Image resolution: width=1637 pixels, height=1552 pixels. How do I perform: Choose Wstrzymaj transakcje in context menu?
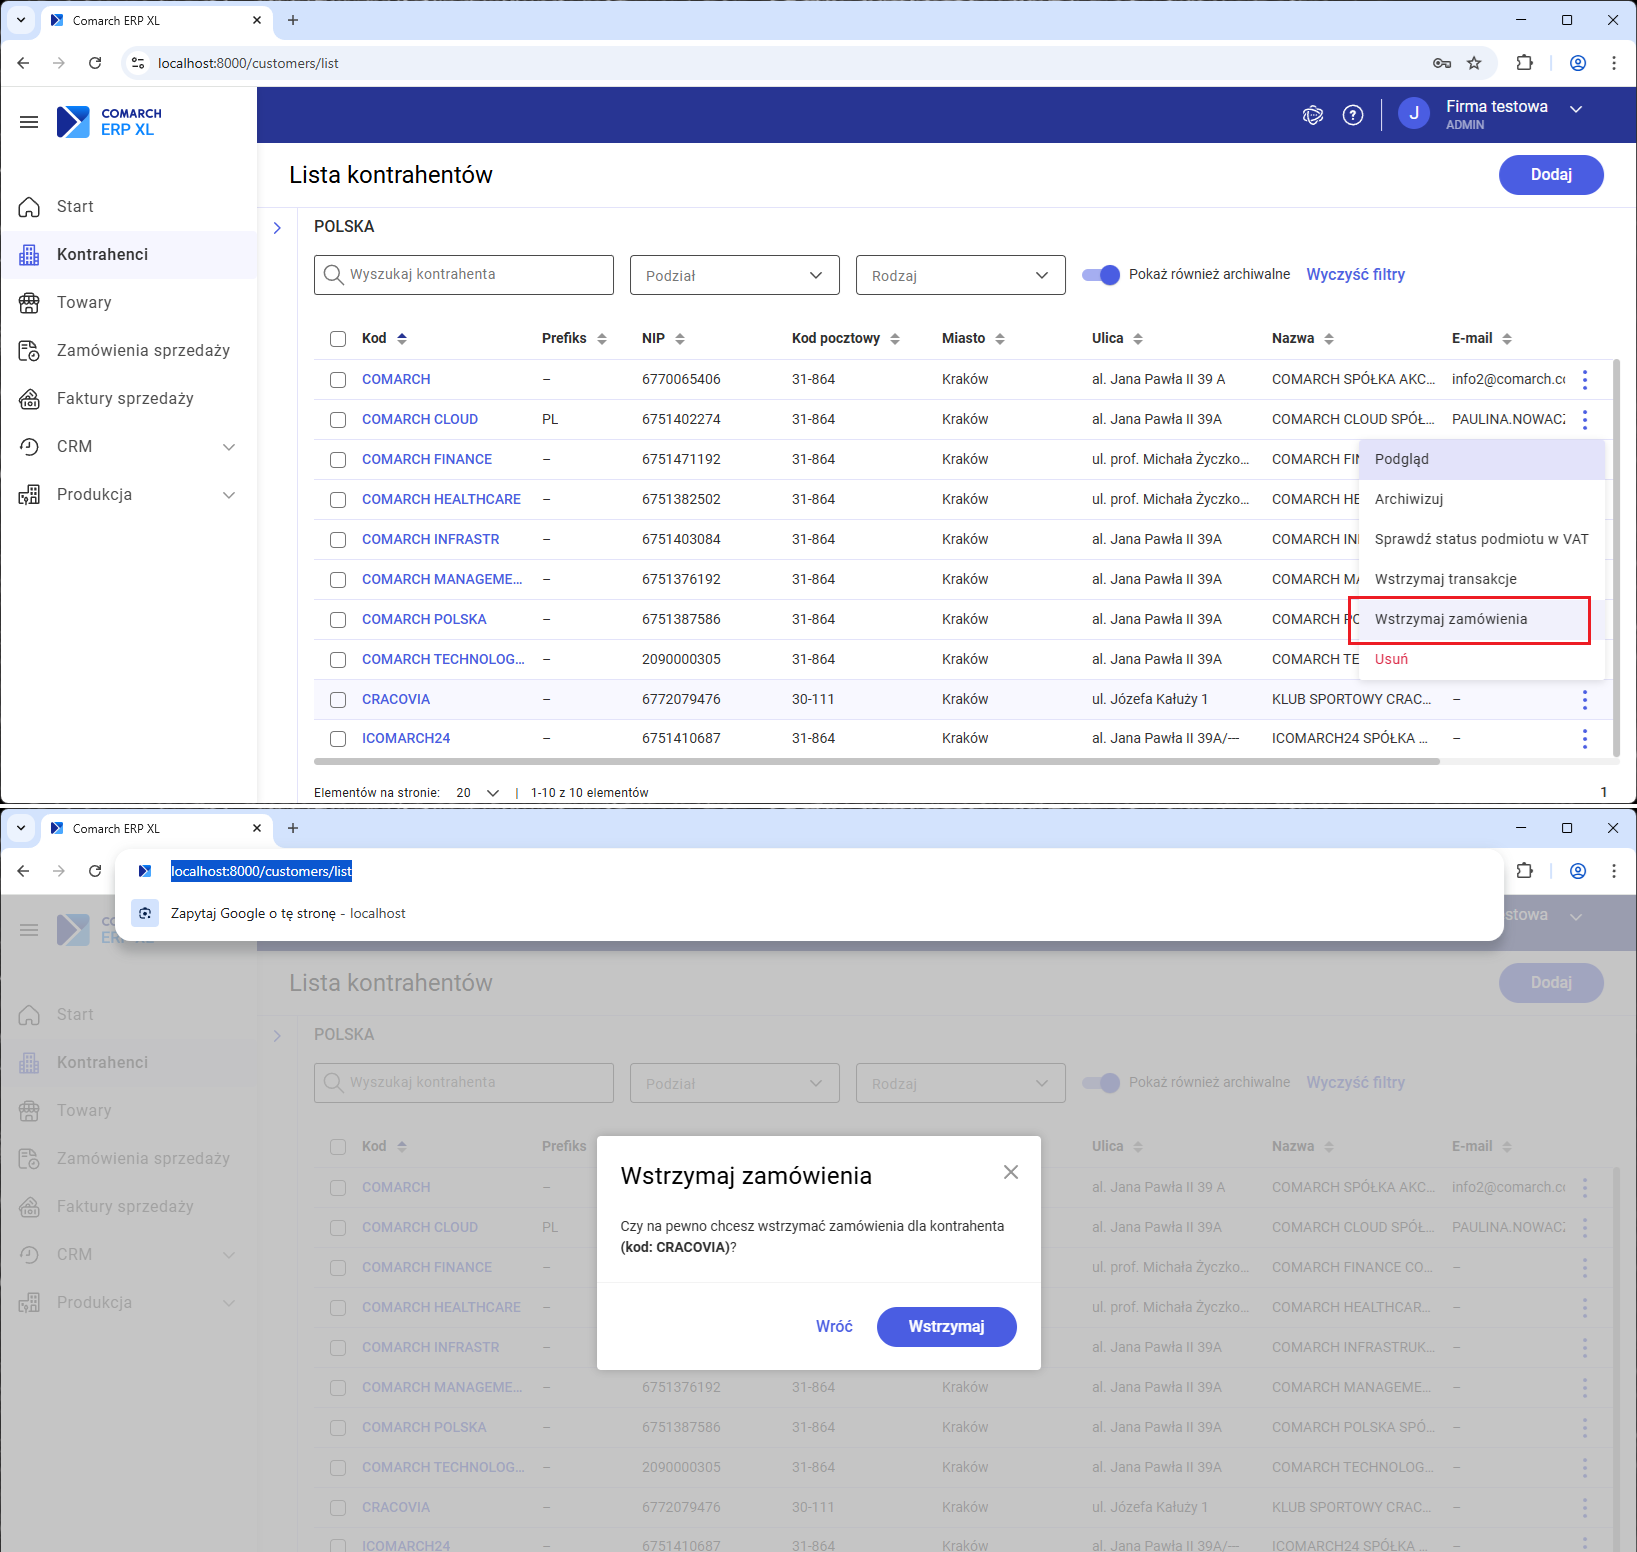pos(1445,579)
